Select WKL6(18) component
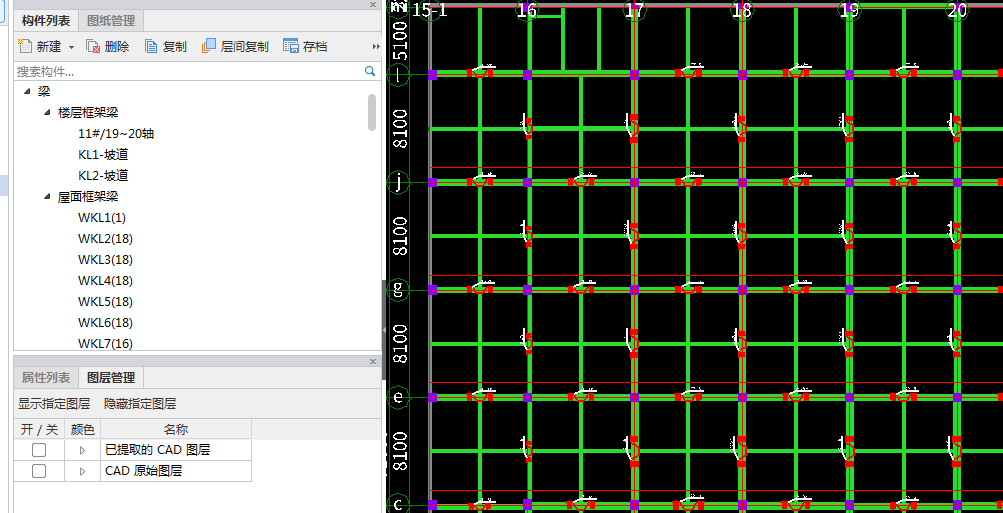This screenshot has height=513, width=1003. tap(106, 322)
